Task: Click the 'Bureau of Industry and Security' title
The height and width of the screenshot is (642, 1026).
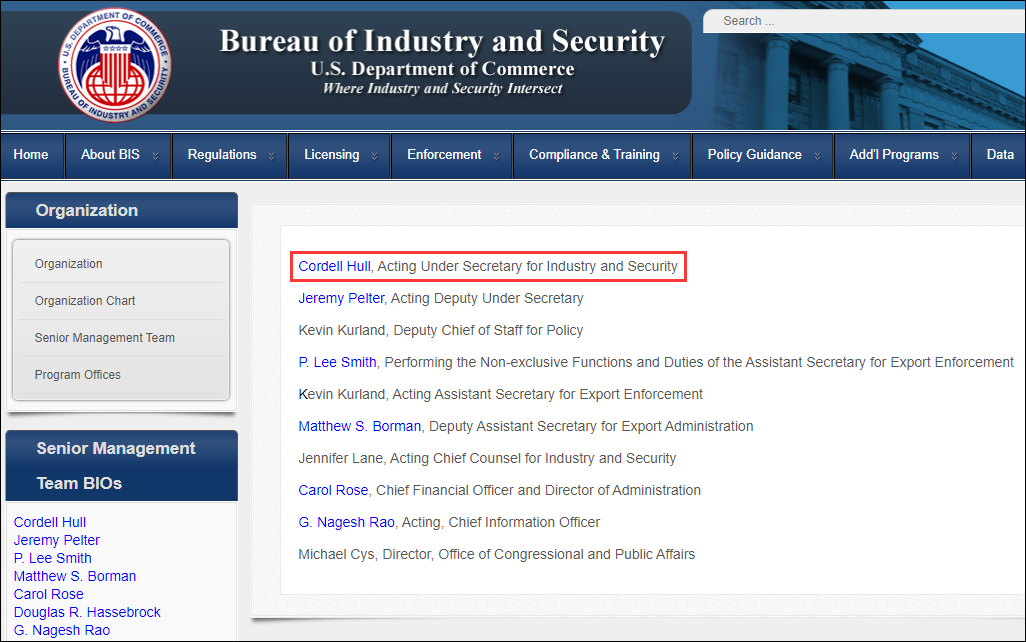Action: (x=442, y=41)
